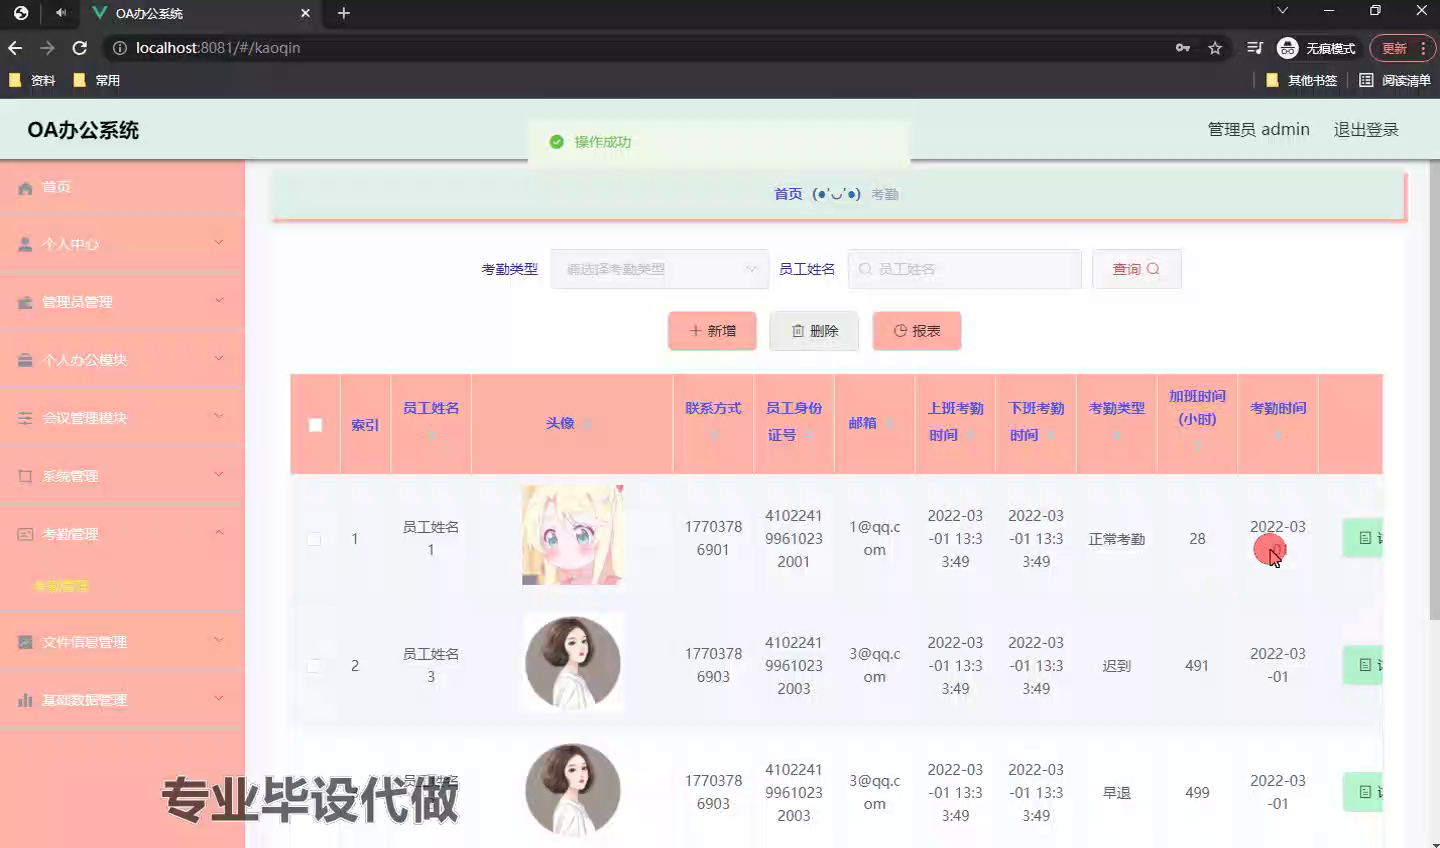Focus the 员工姓名 search input field
Viewport: 1440px width, 848px height.
click(965, 269)
